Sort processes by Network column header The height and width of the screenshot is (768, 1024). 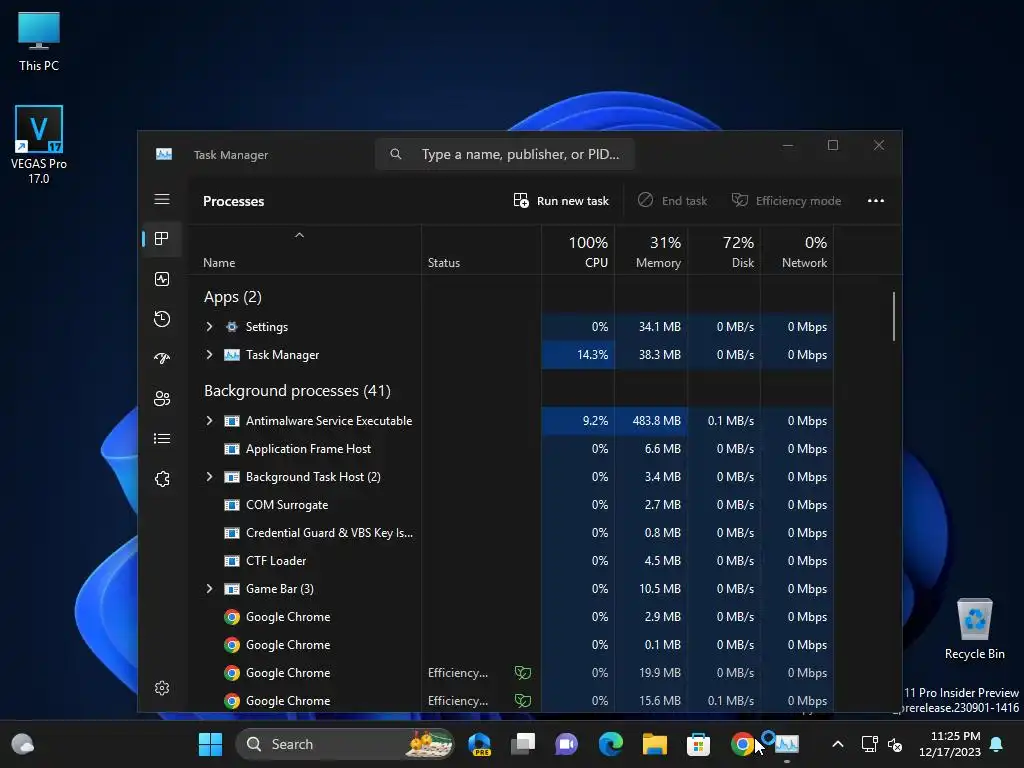click(x=797, y=251)
